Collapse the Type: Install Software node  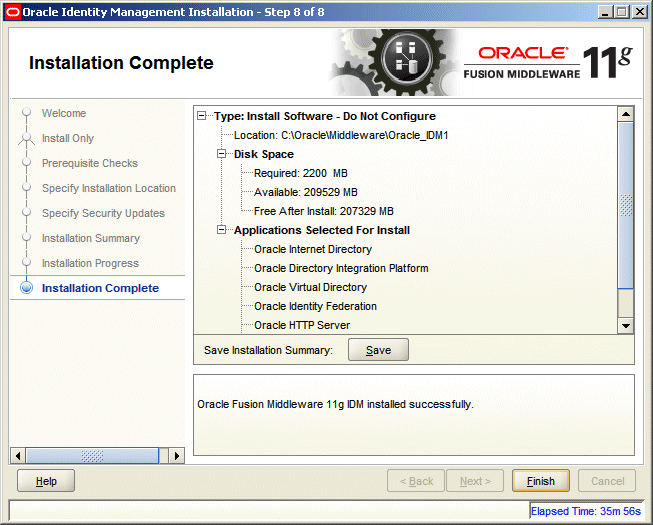[202, 116]
